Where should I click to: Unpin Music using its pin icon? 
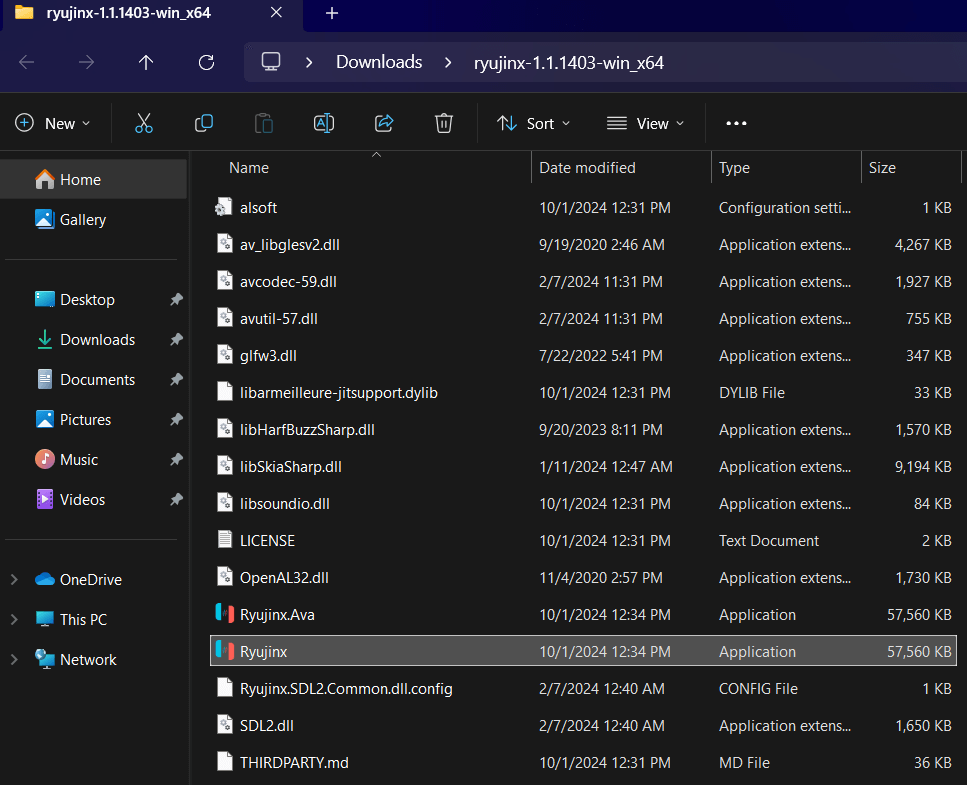[x=176, y=460]
